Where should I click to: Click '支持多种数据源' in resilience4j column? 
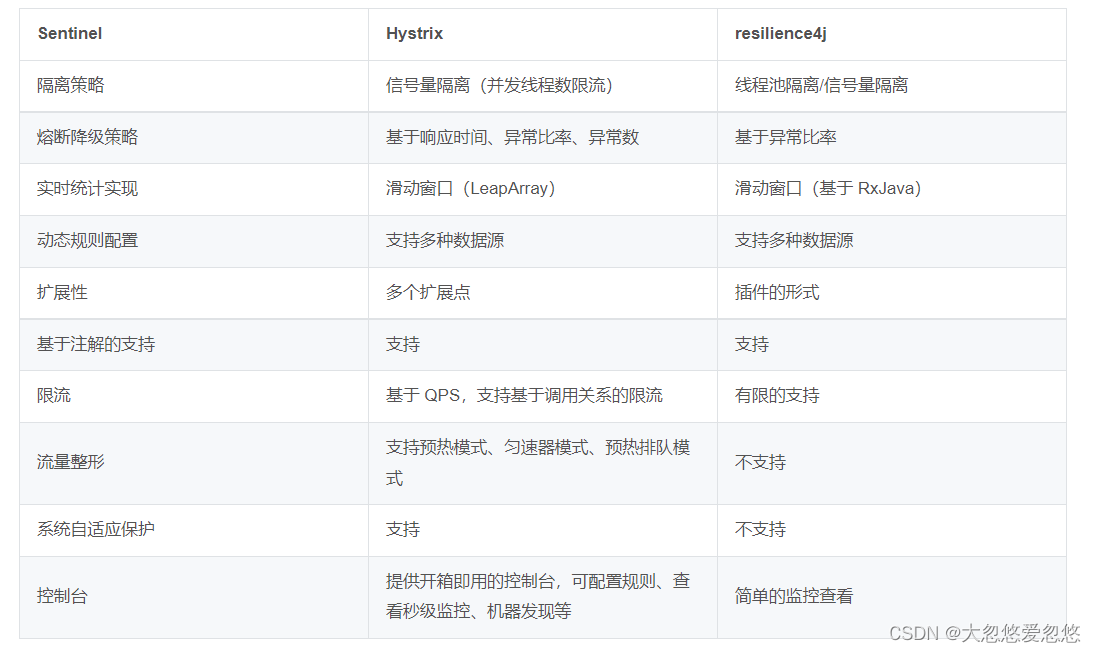793,240
